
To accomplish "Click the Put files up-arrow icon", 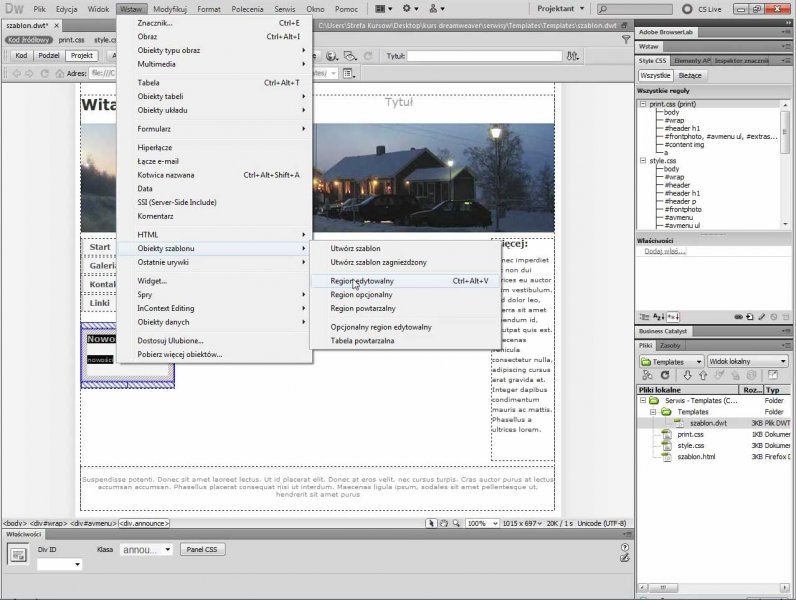I will click(702, 375).
